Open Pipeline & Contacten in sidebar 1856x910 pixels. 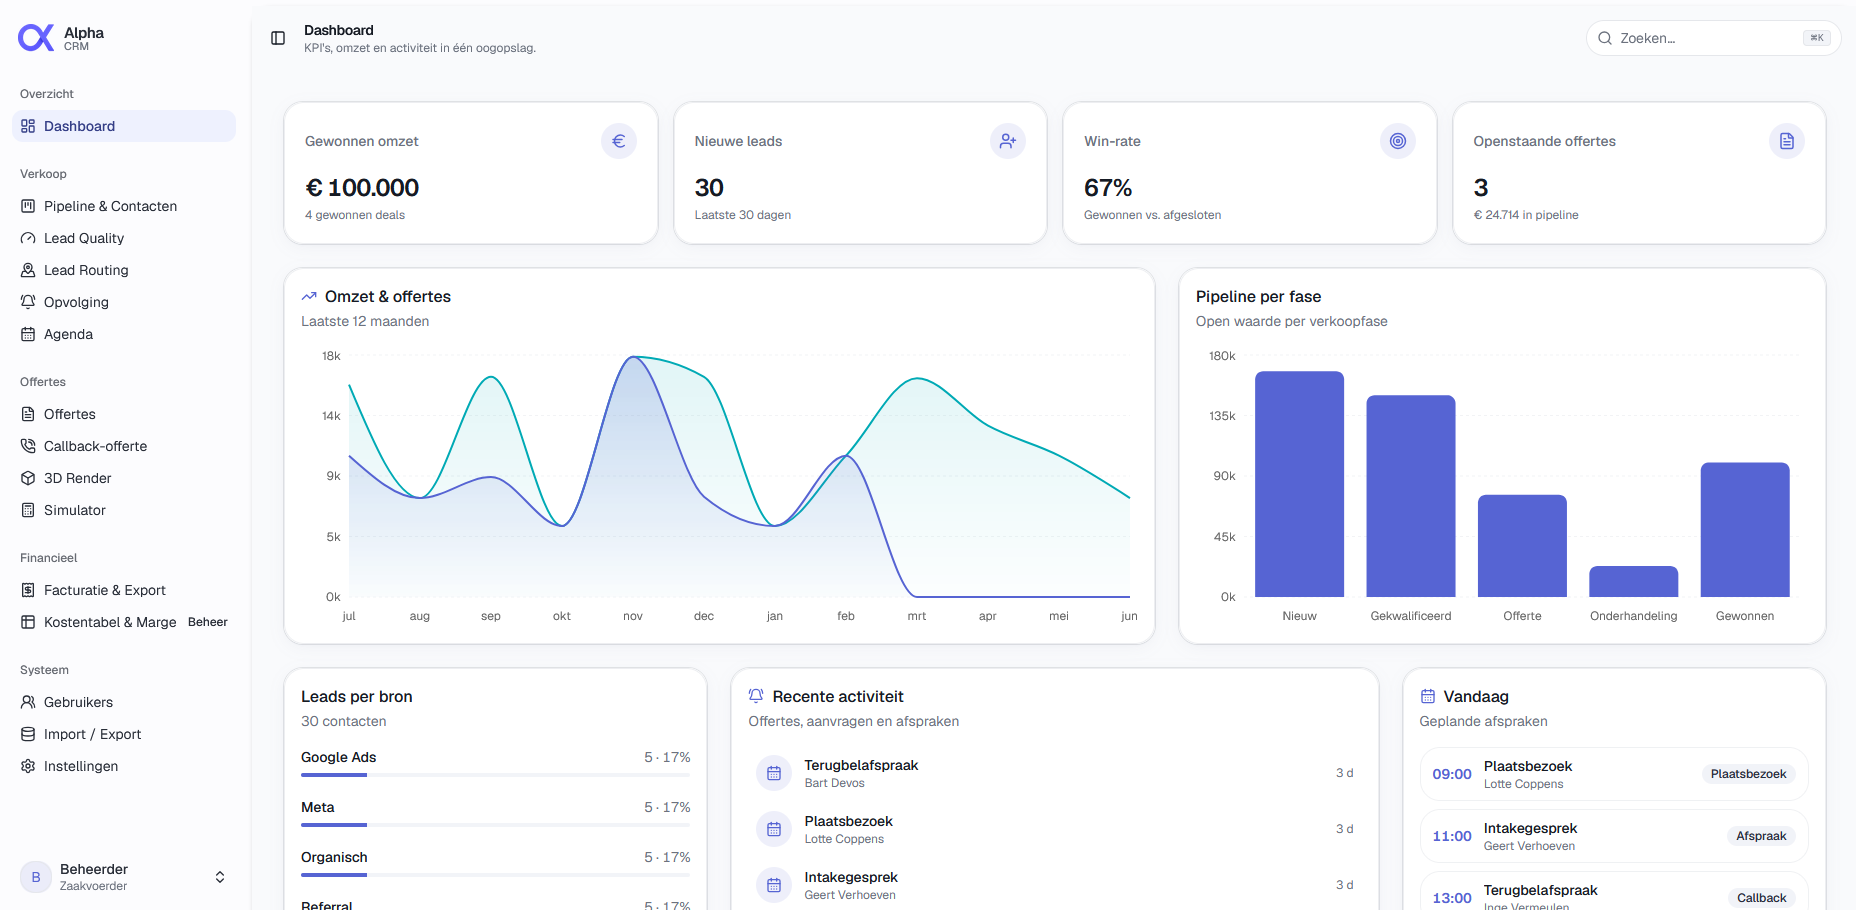[124, 206]
